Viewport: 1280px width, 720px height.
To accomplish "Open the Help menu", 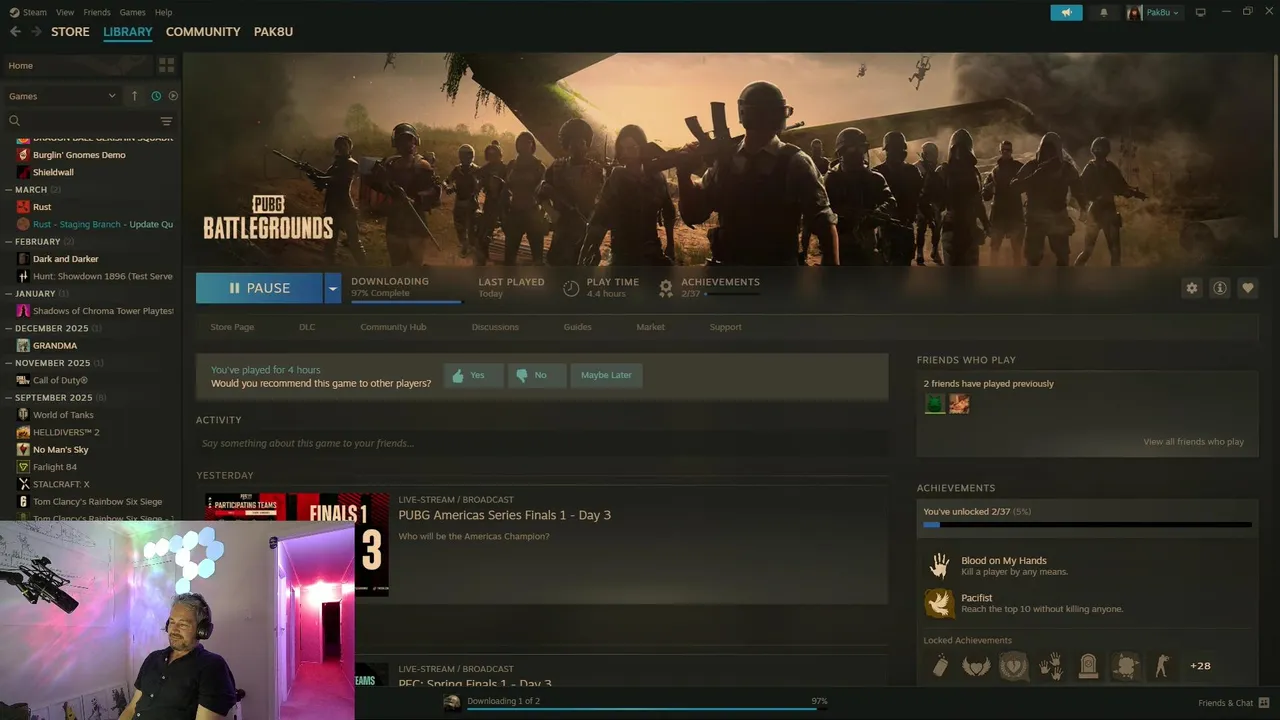I will tap(164, 12).
